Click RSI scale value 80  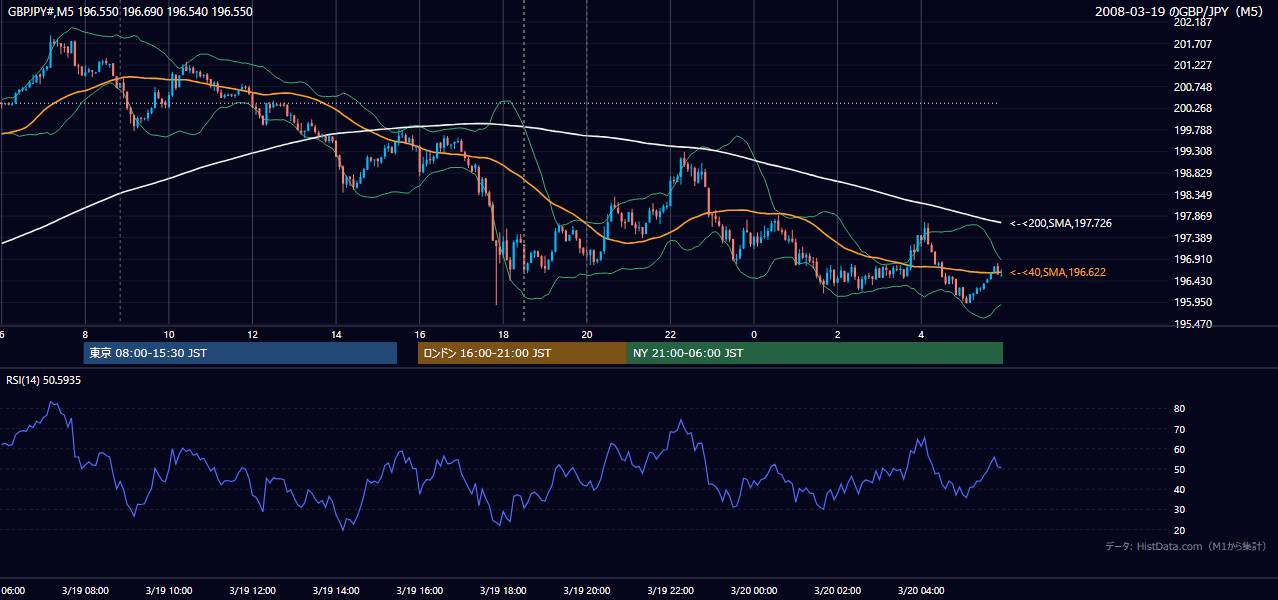(1179, 409)
